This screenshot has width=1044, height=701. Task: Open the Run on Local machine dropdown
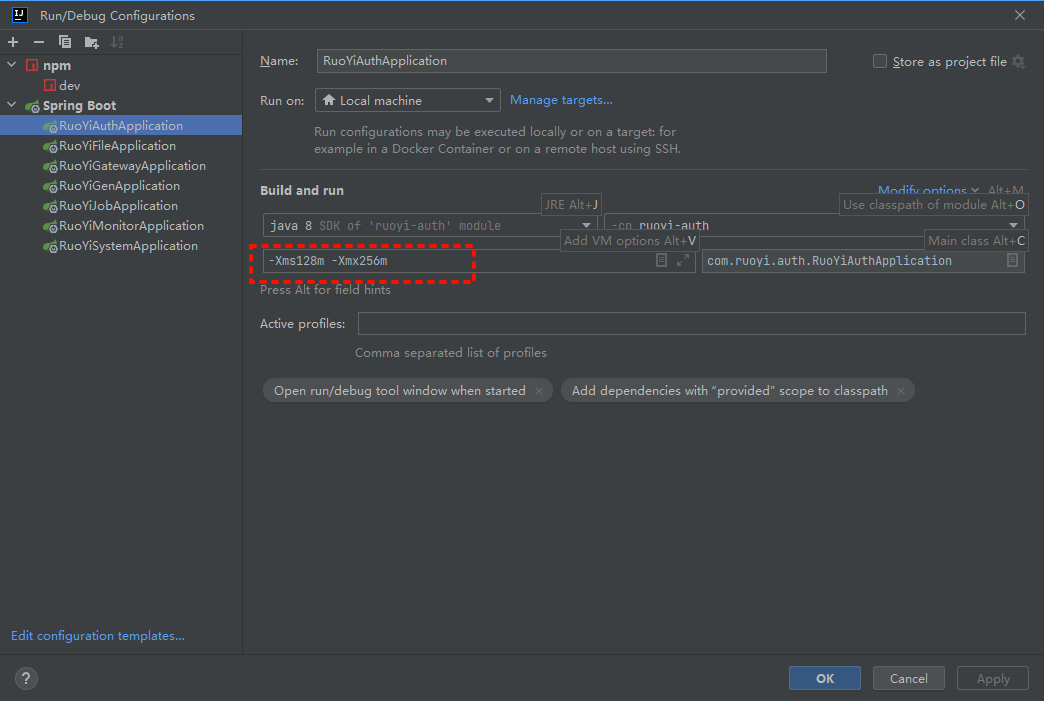point(407,101)
